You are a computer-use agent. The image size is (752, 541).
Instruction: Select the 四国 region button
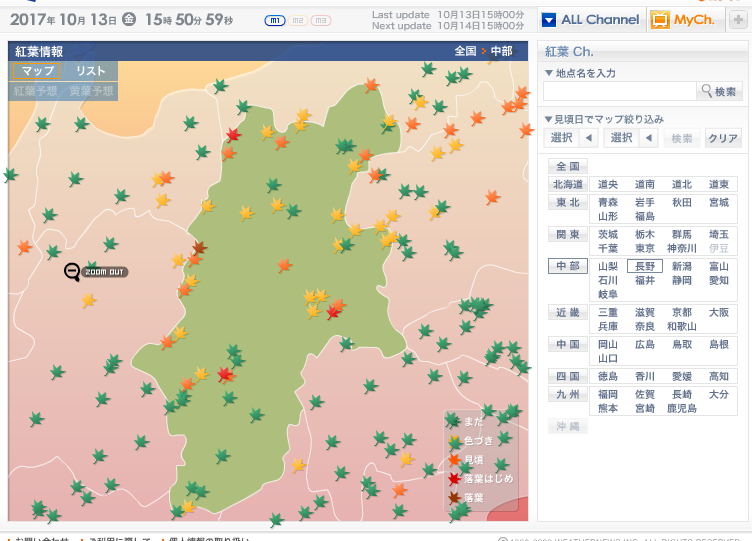click(568, 376)
